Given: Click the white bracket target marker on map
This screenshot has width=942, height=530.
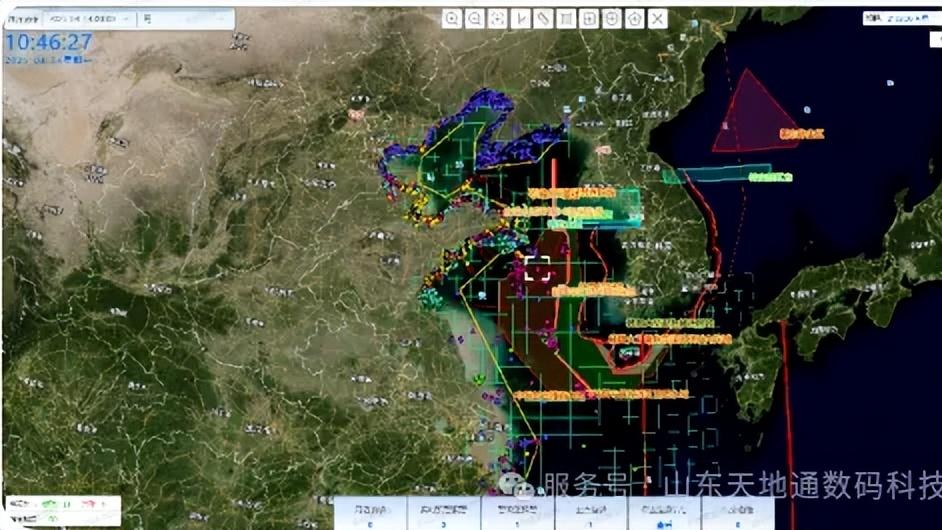Looking at the screenshot, I should click(x=537, y=268).
